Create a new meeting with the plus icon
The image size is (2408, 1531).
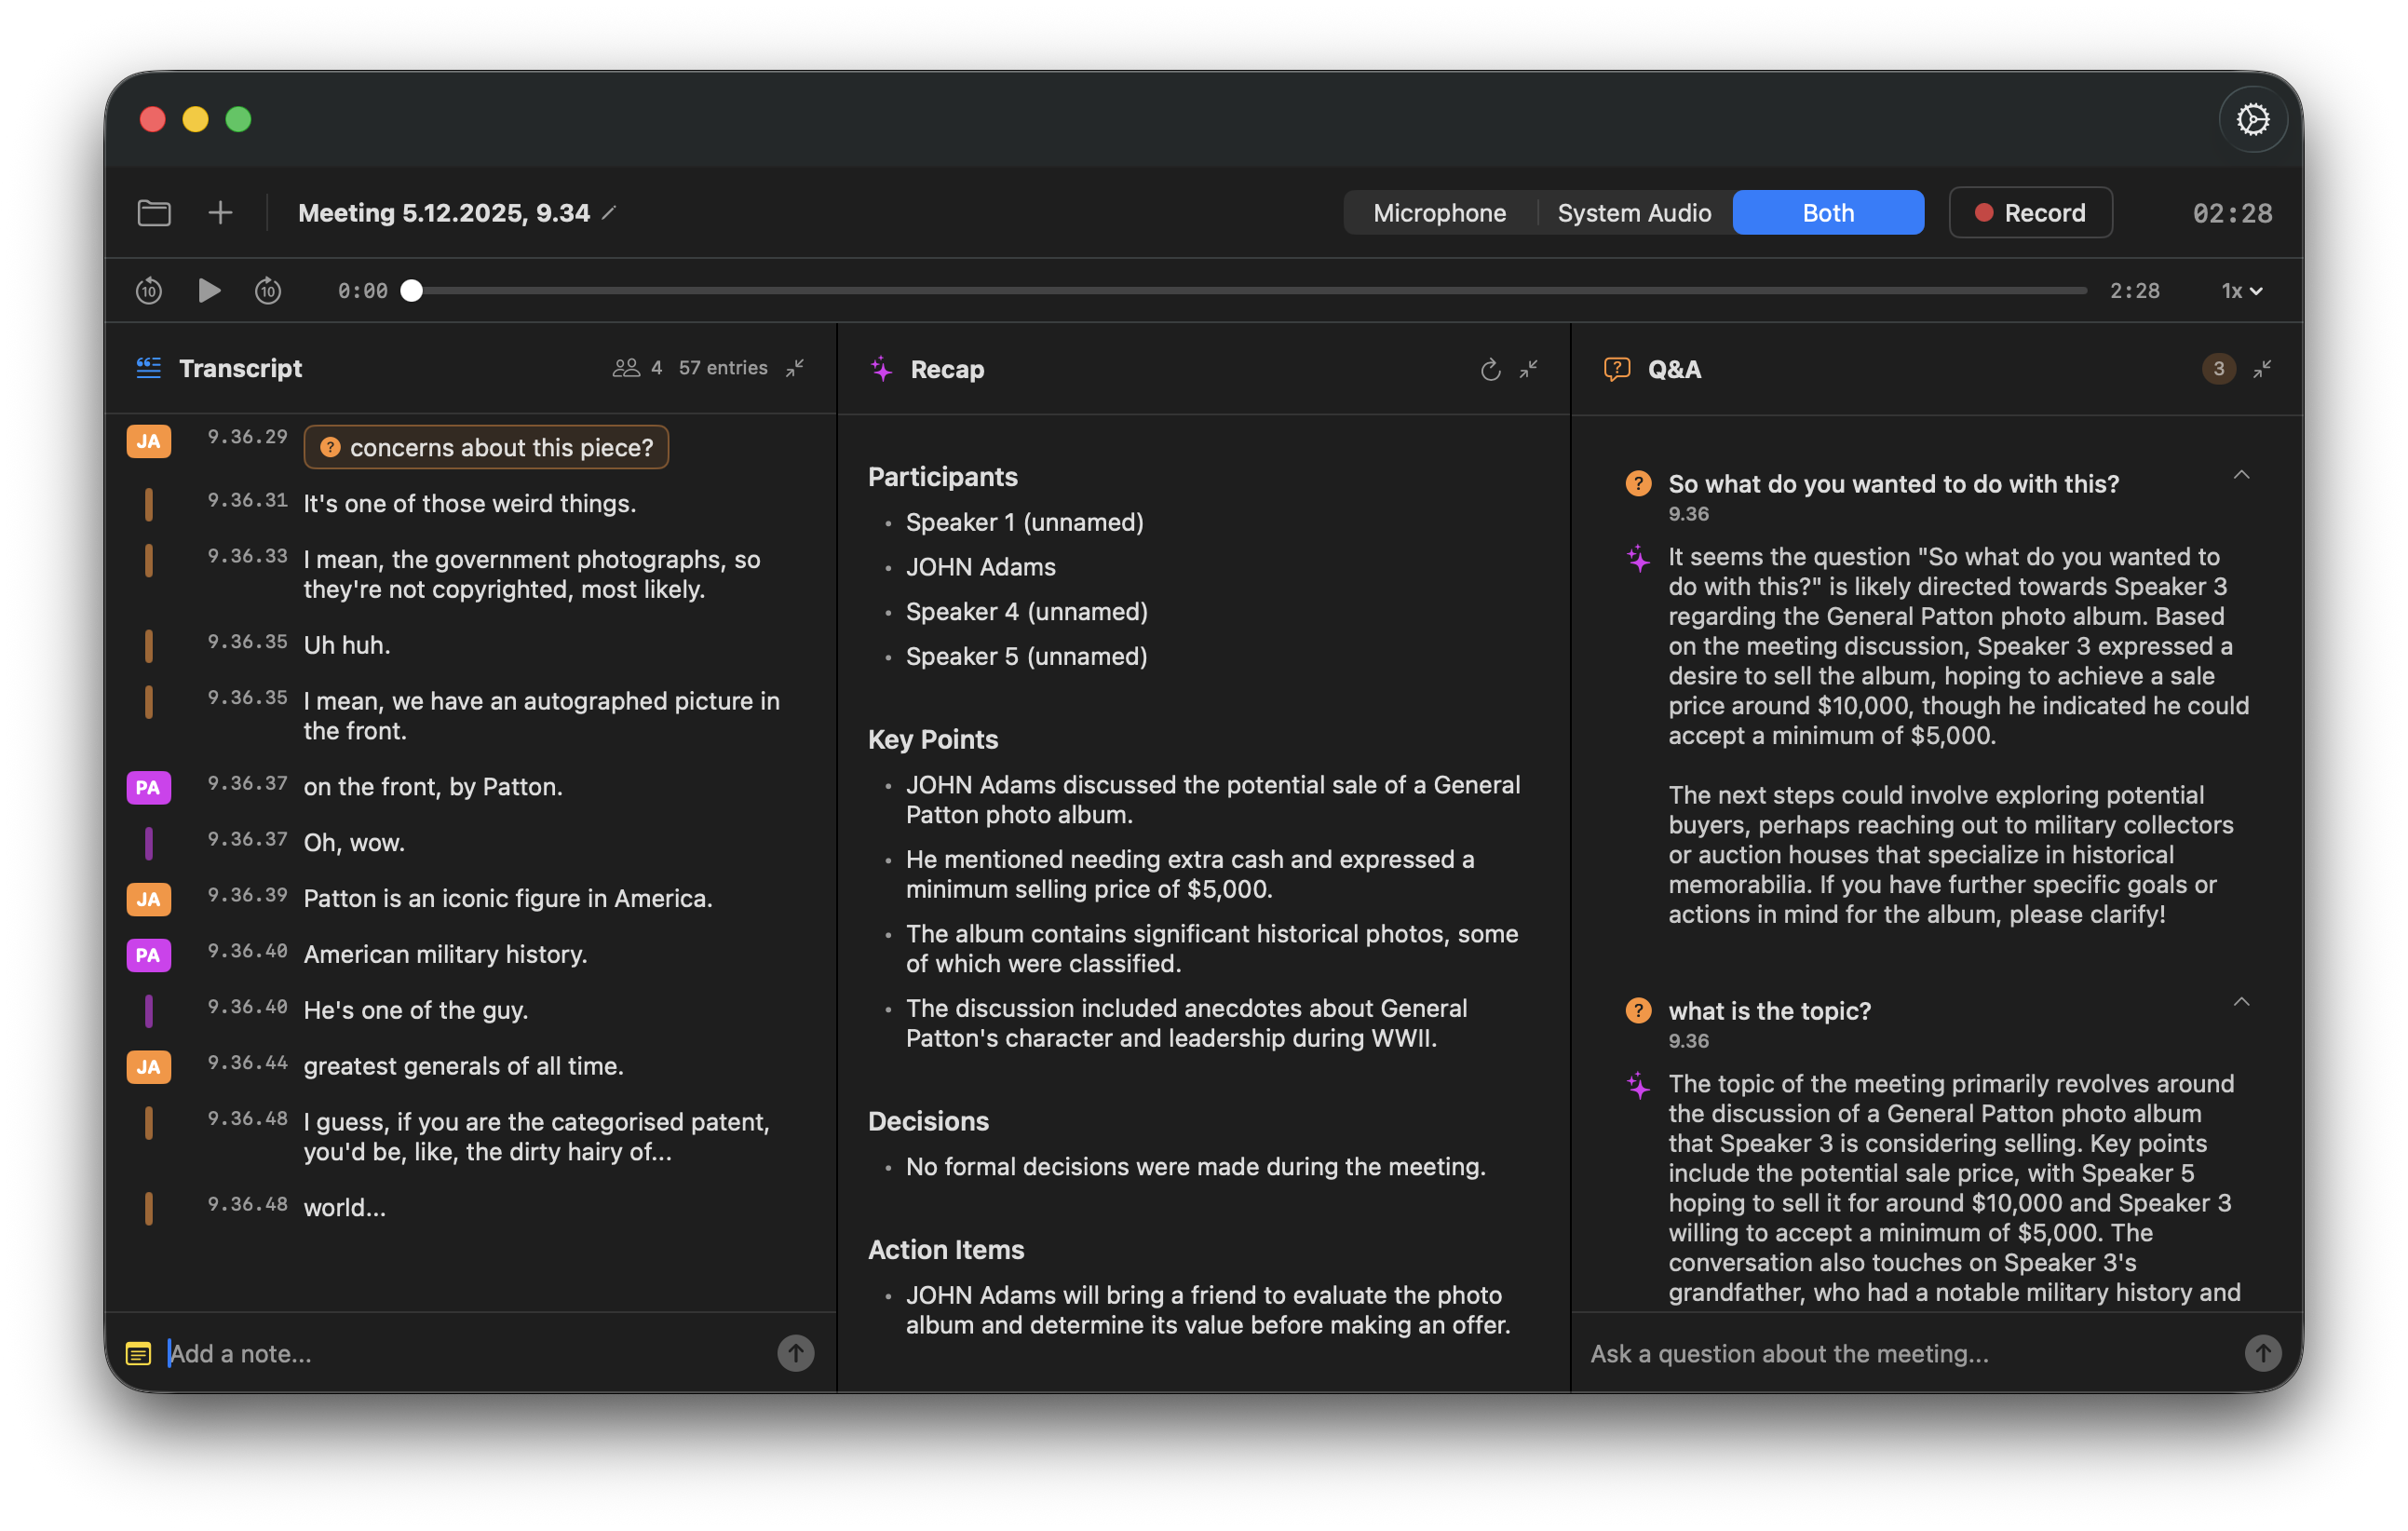(219, 212)
